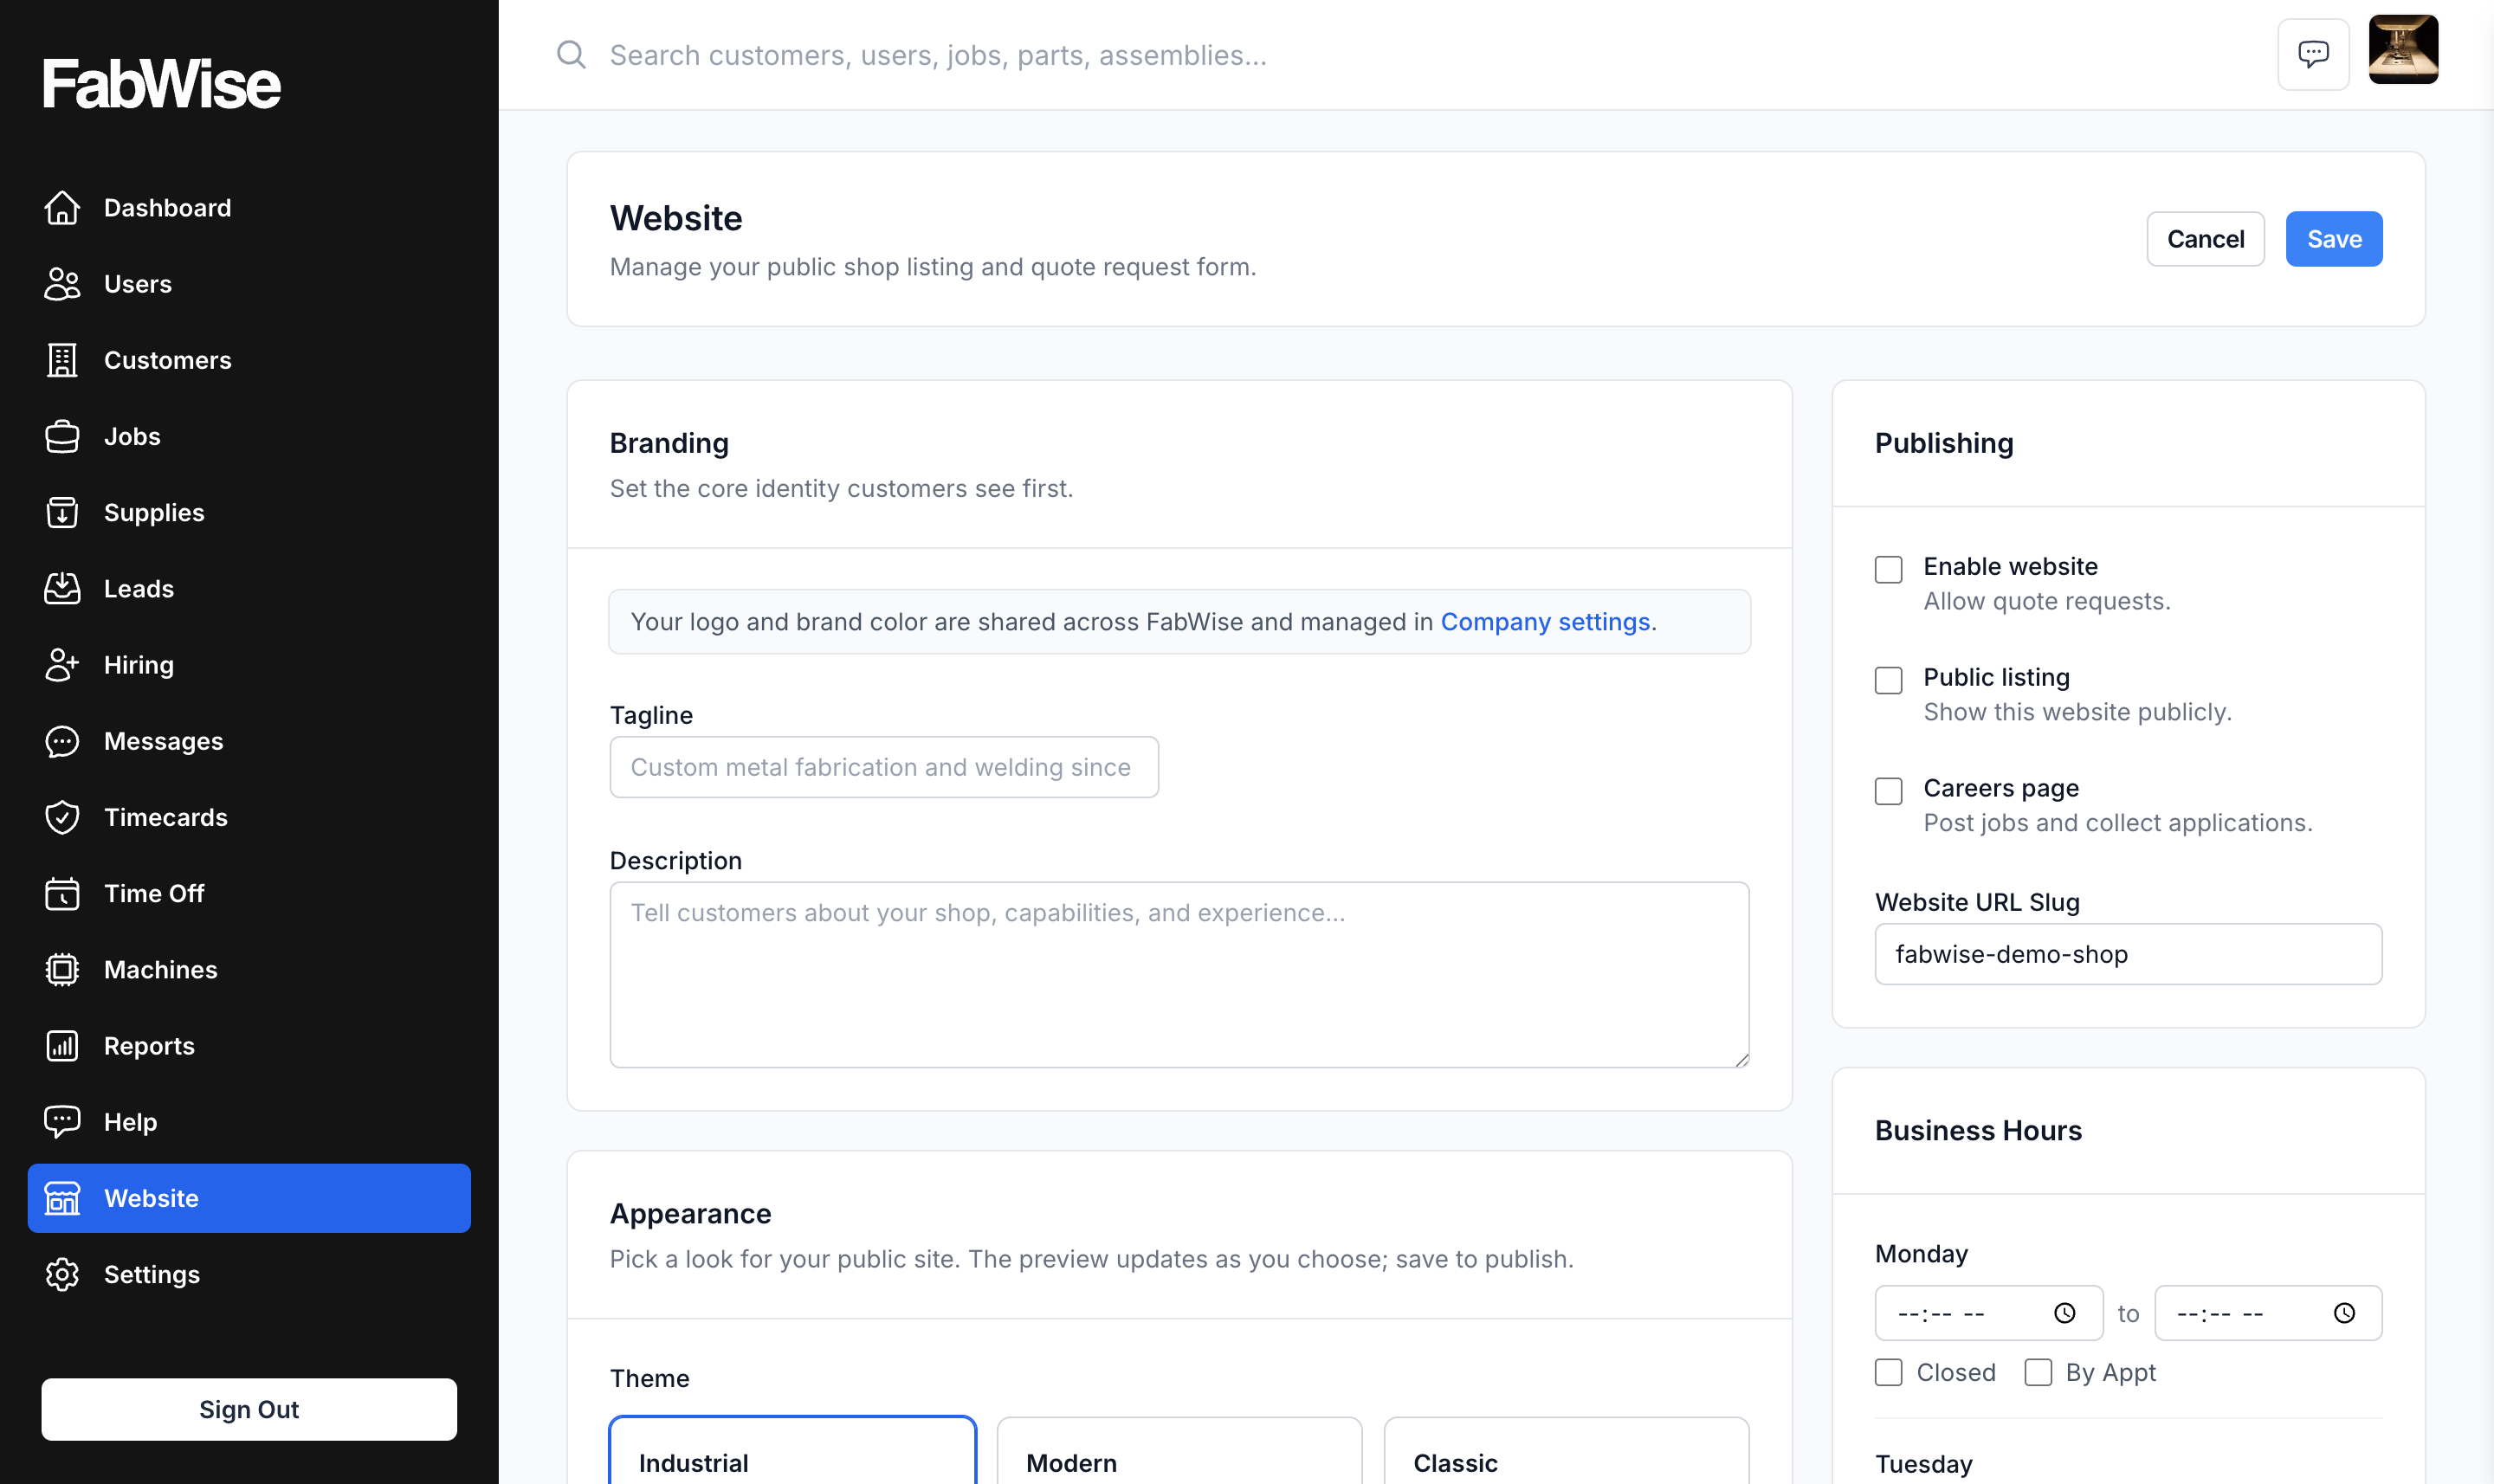Select the Modern theme card
The height and width of the screenshot is (1484, 2494).
(1180, 1450)
